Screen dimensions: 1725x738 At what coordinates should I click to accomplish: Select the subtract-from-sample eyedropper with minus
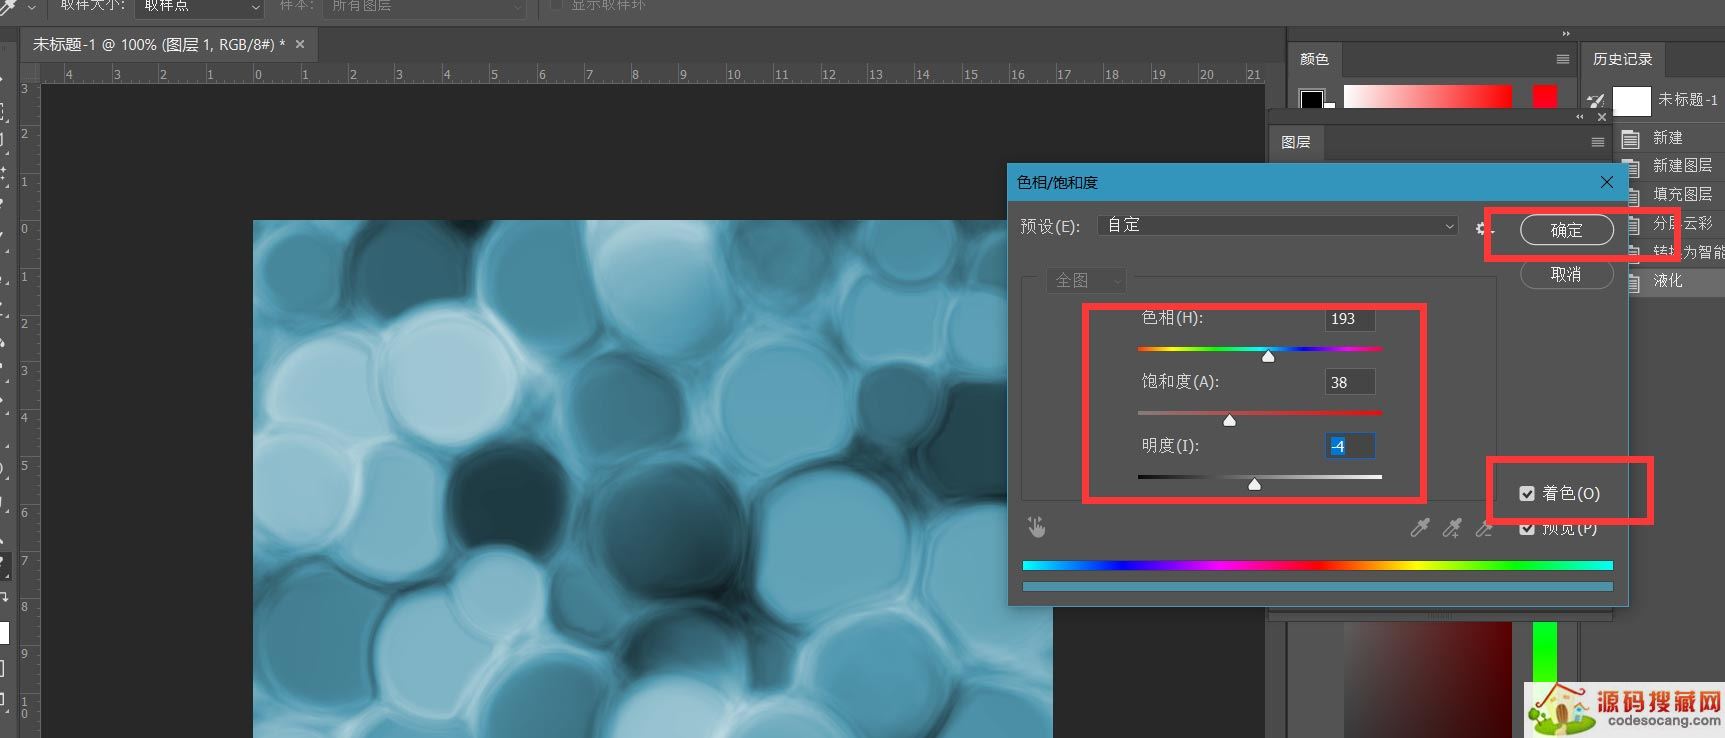(x=1484, y=528)
